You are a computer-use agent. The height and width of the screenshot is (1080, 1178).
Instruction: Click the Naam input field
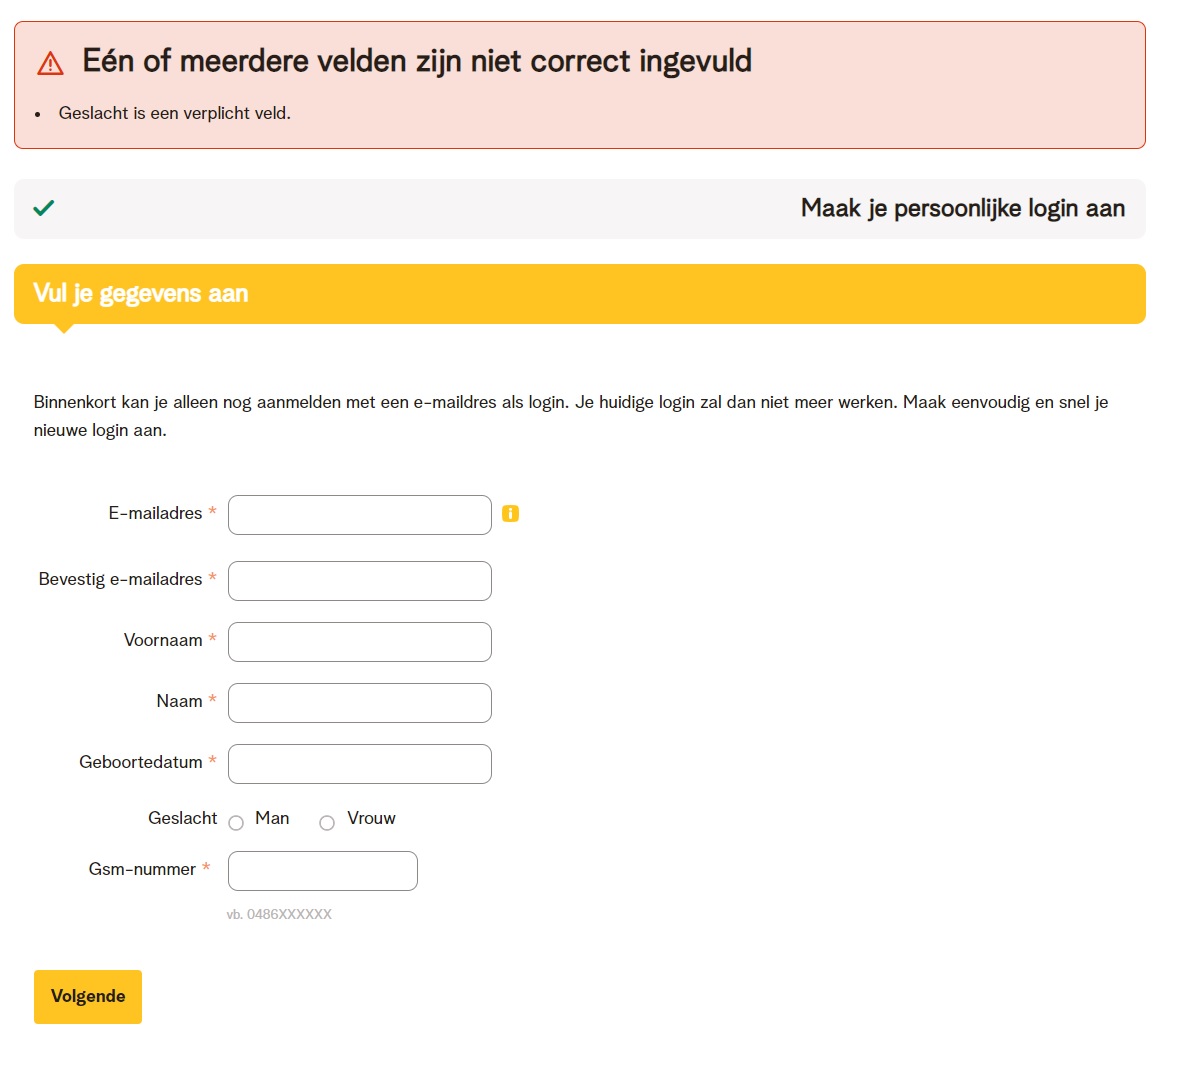pyautogui.click(x=360, y=703)
